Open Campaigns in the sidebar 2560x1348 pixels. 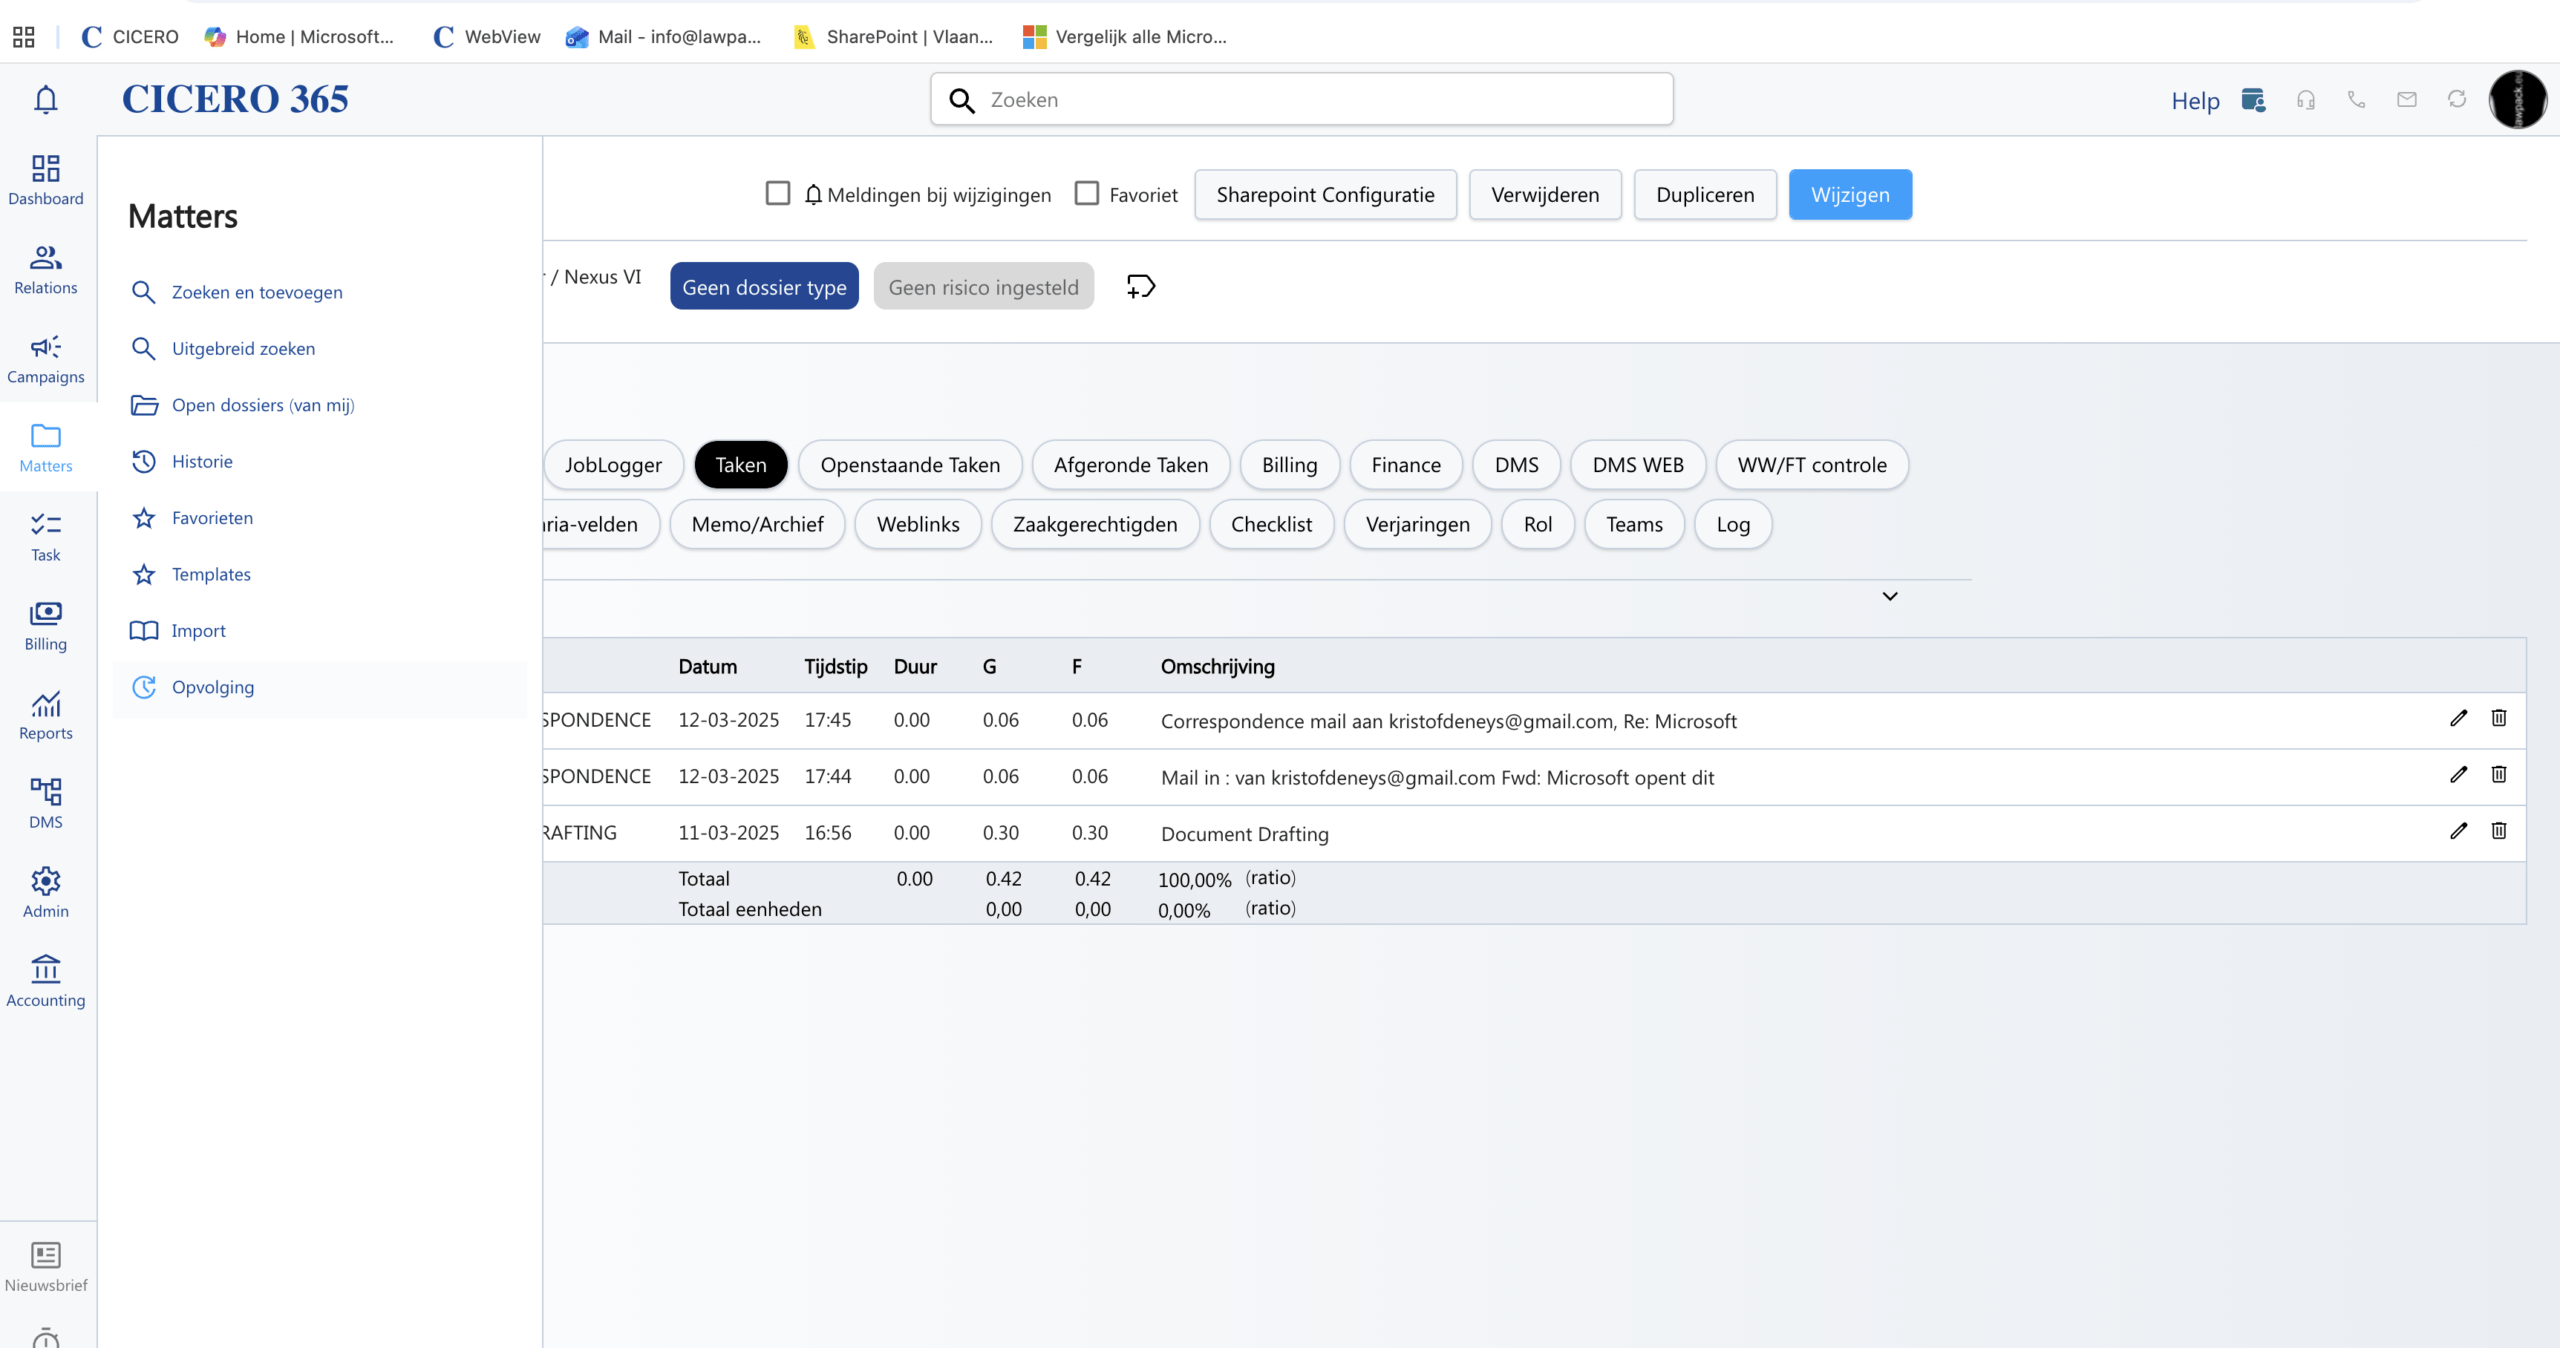[46, 358]
